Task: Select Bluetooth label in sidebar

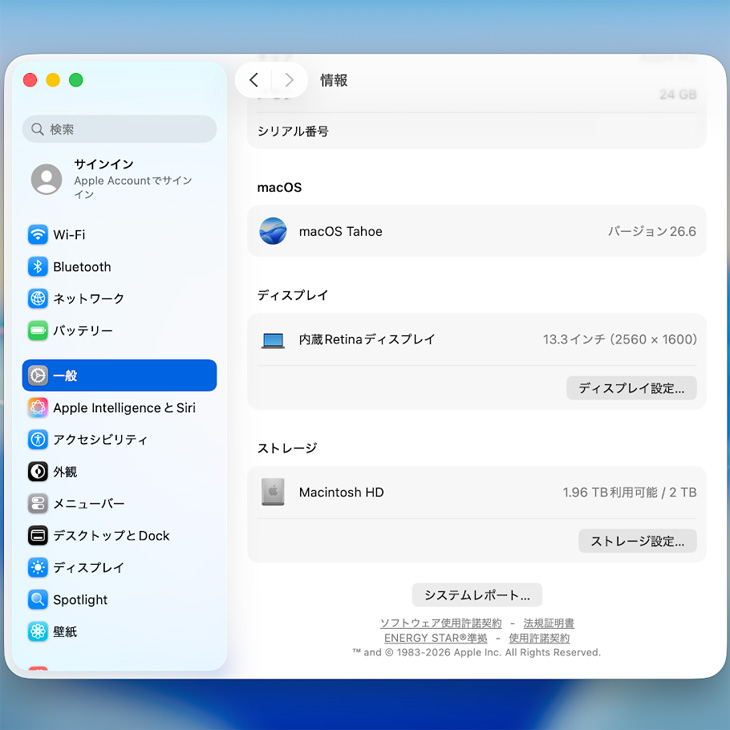Action: (x=82, y=267)
